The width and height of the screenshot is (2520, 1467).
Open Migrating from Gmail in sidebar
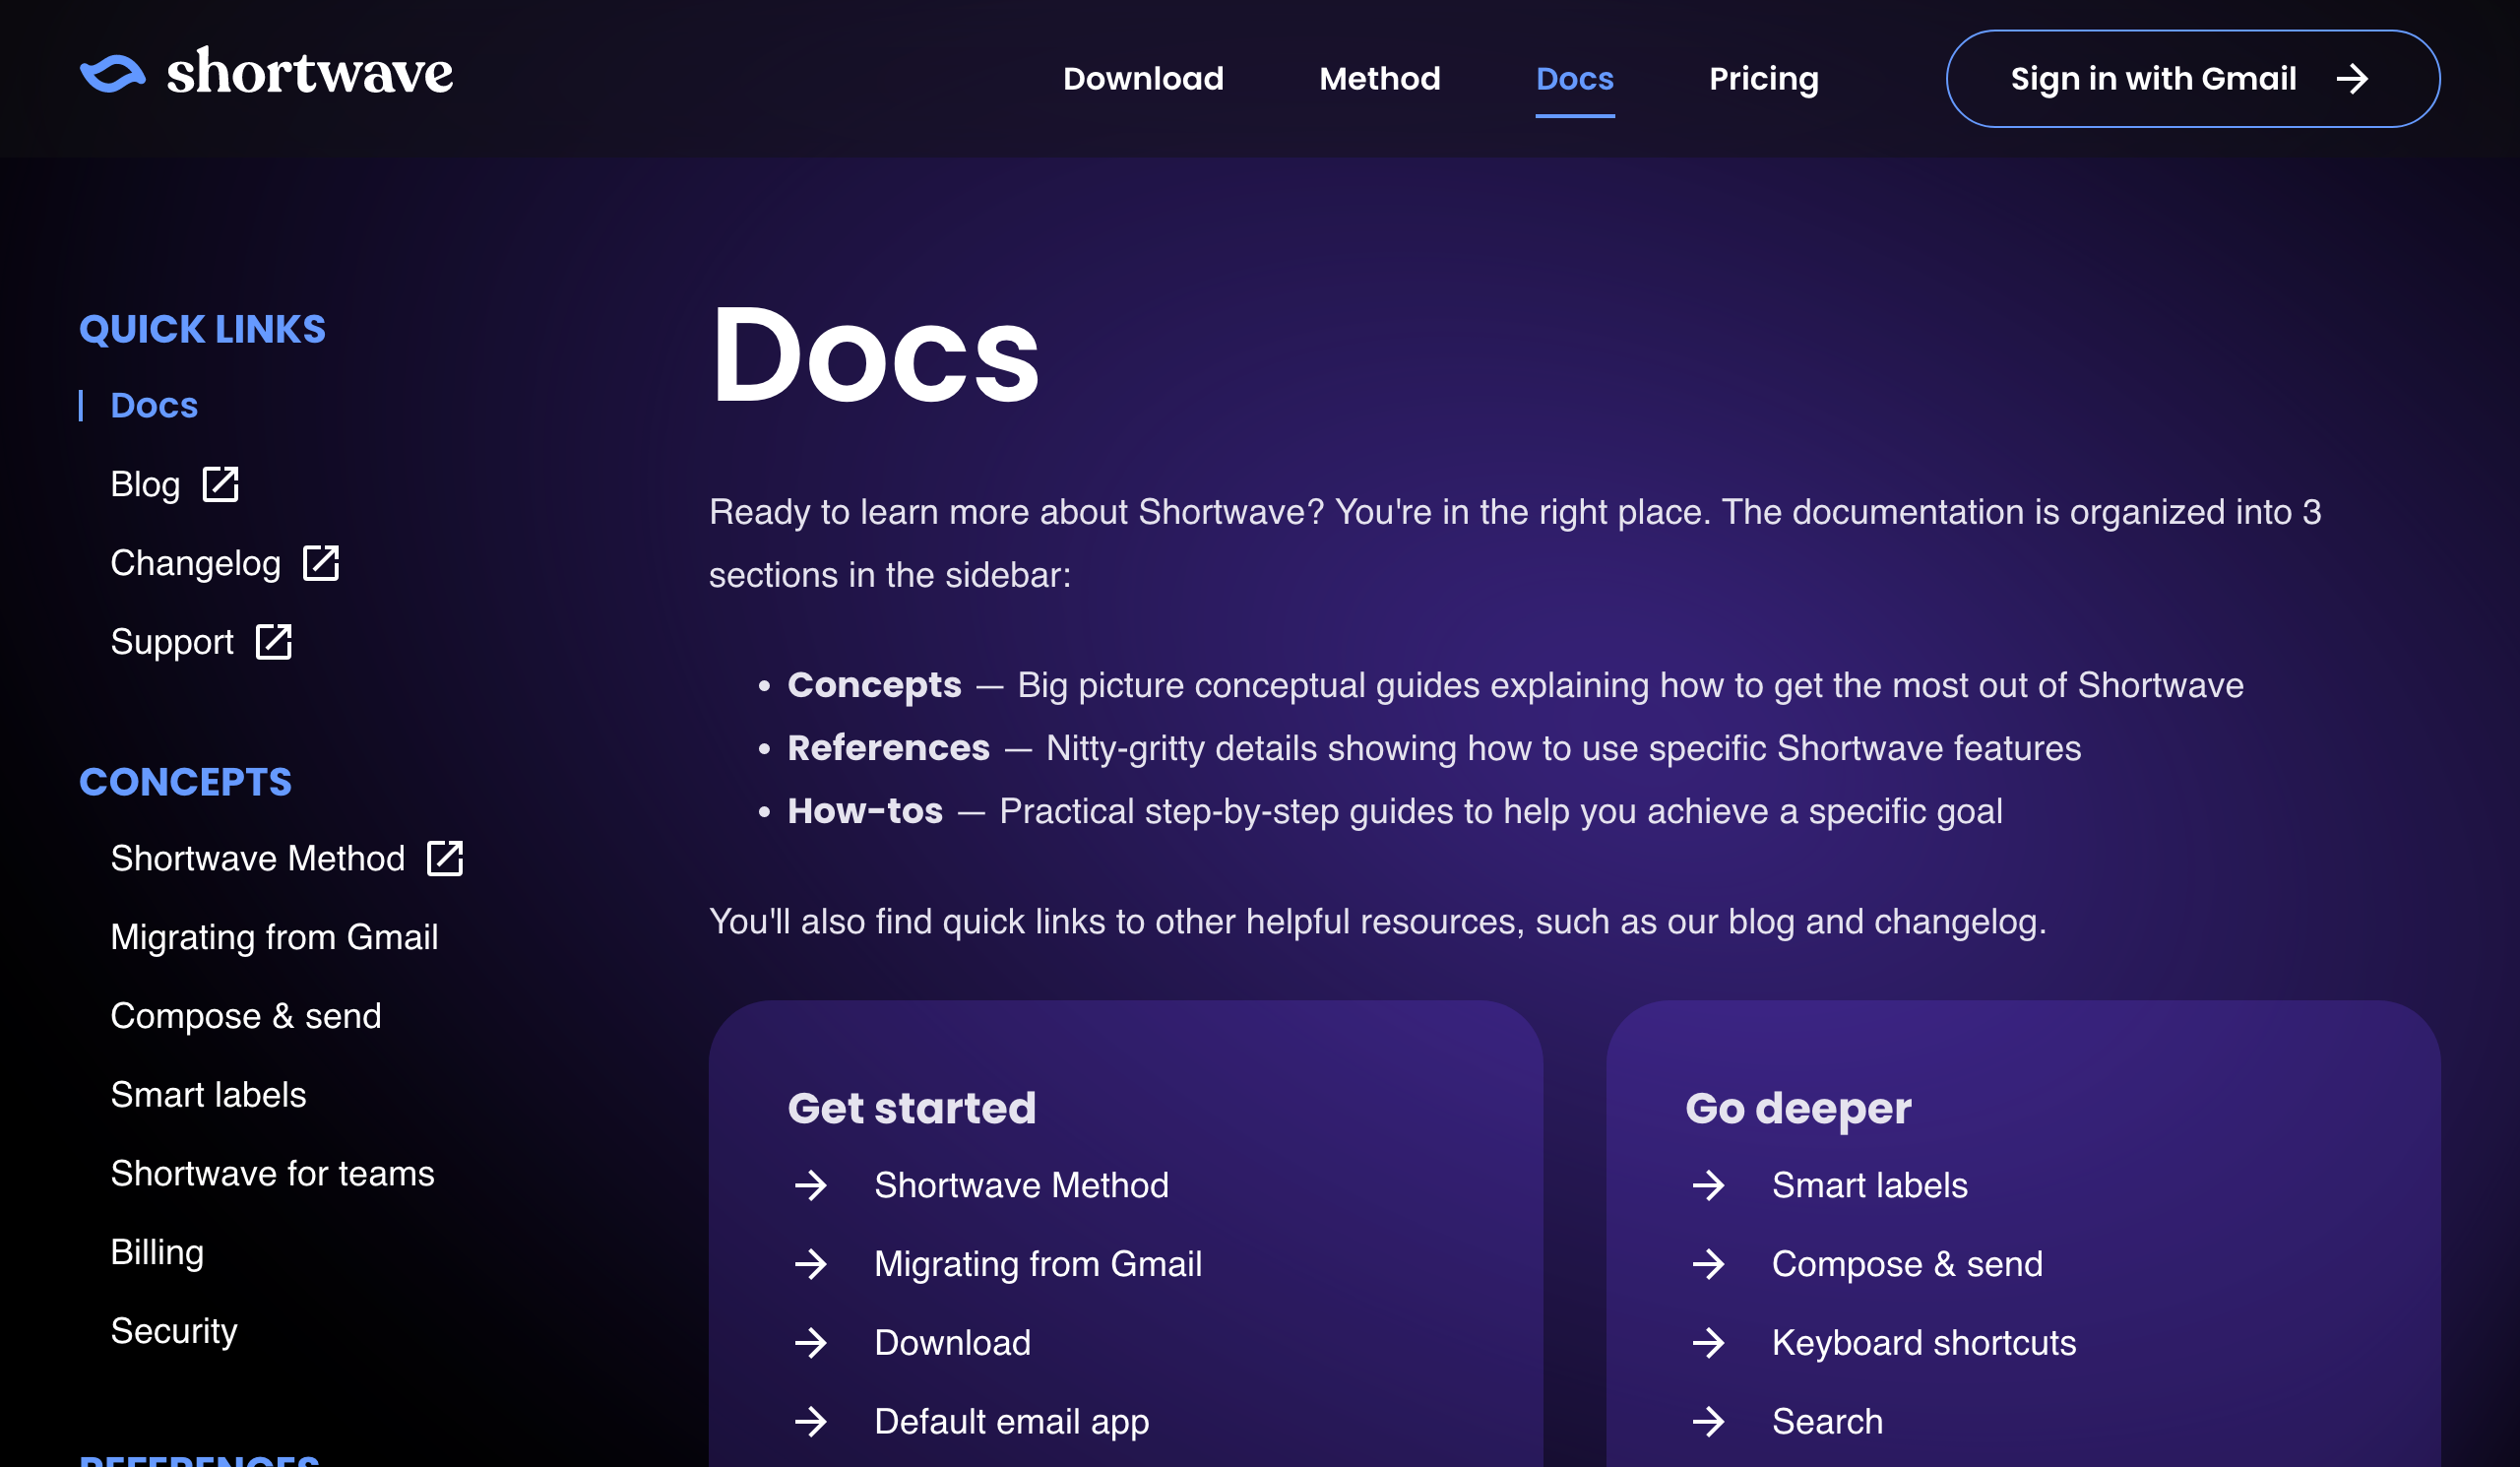coord(274,937)
